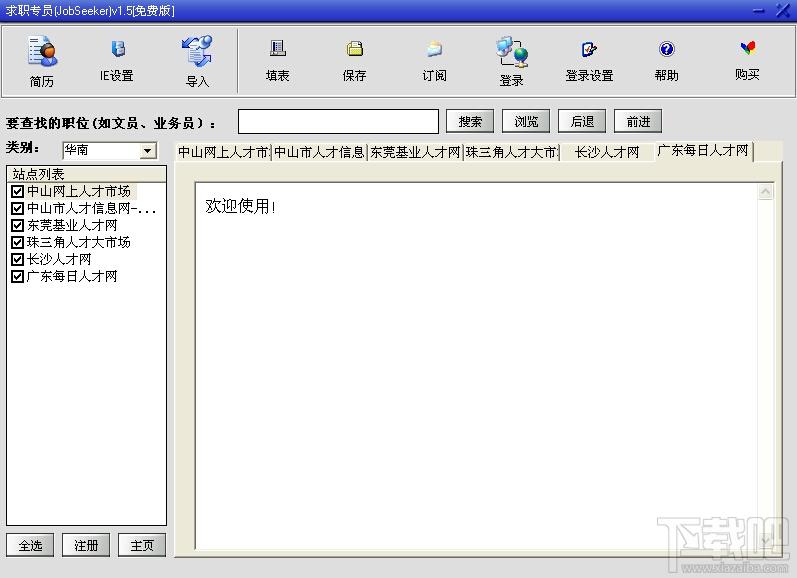Screen dimensions: 797x578
Task: Open the 简历 (resume) toolbar icon
Action: tap(42, 60)
